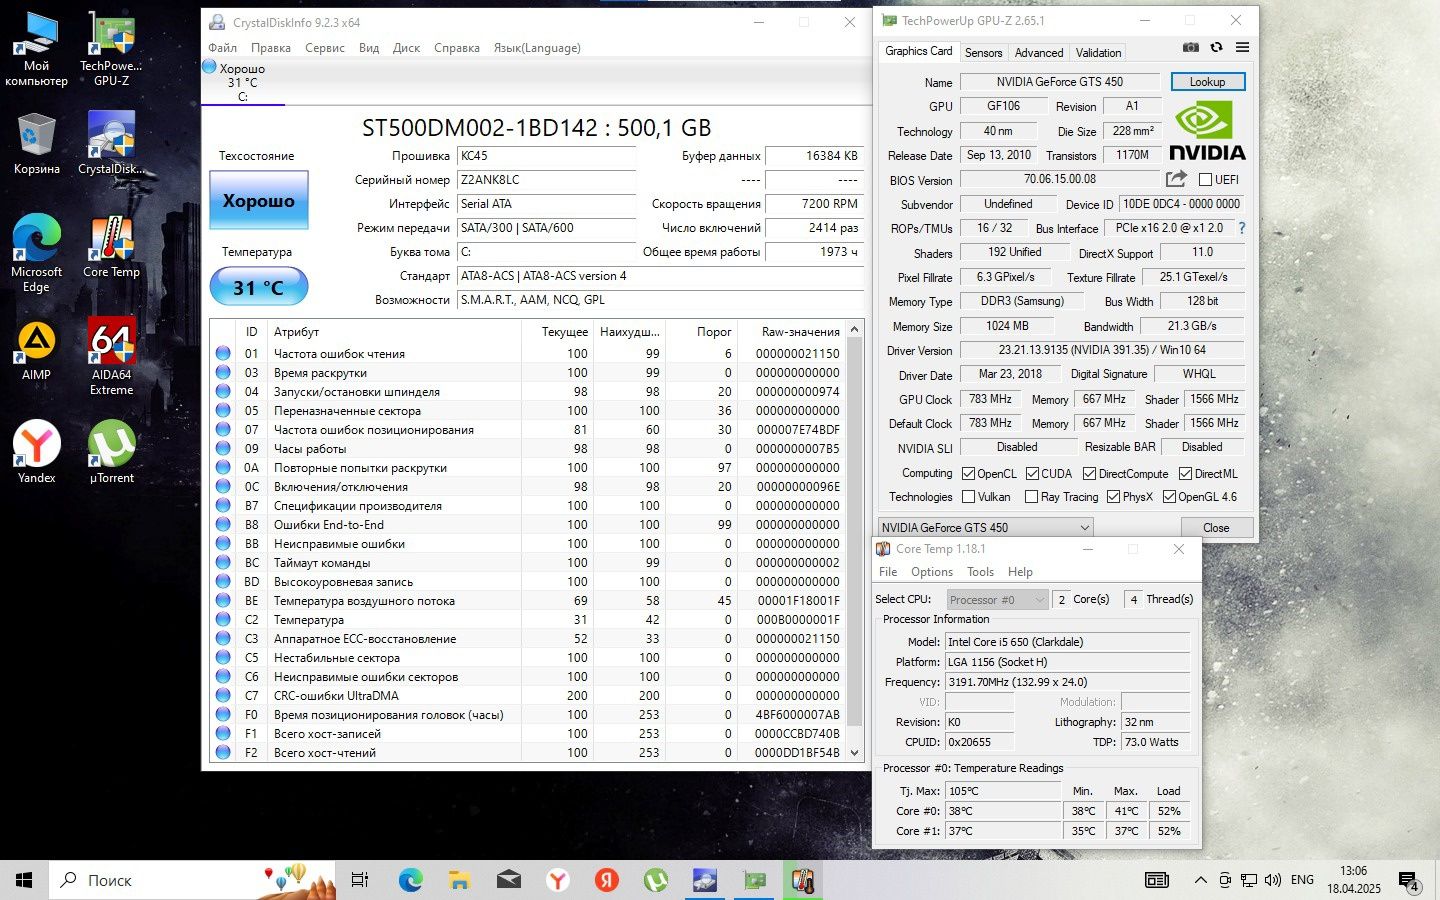Open TechPowerUp GPU-Z desktop shortcut
Screen dimensions: 1440x900
(111, 48)
